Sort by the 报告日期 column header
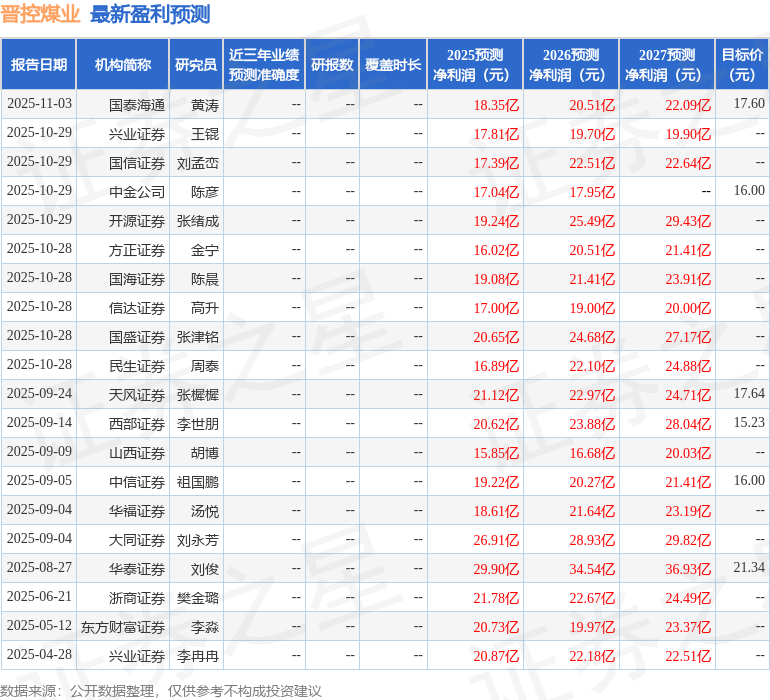 (x=39, y=65)
